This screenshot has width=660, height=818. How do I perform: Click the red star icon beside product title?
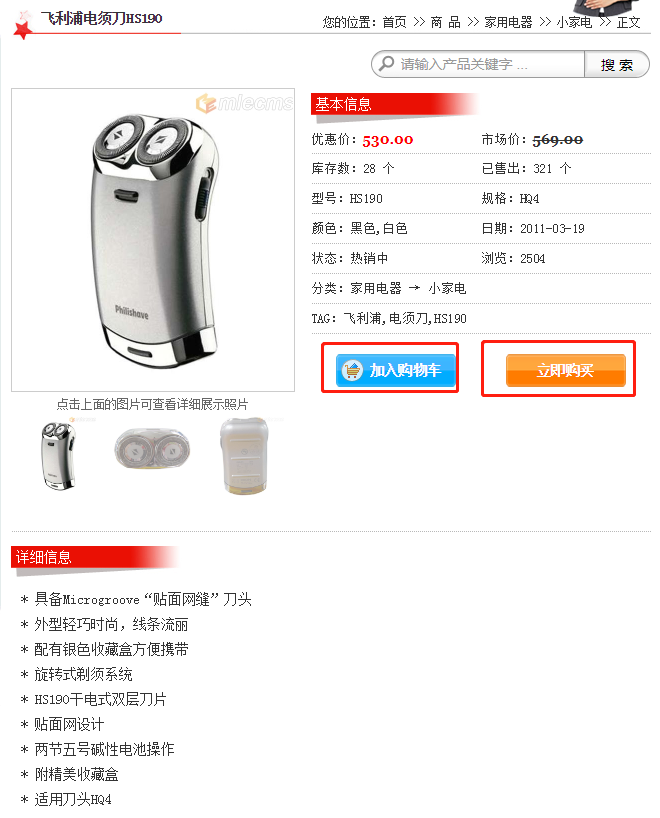[22, 27]
